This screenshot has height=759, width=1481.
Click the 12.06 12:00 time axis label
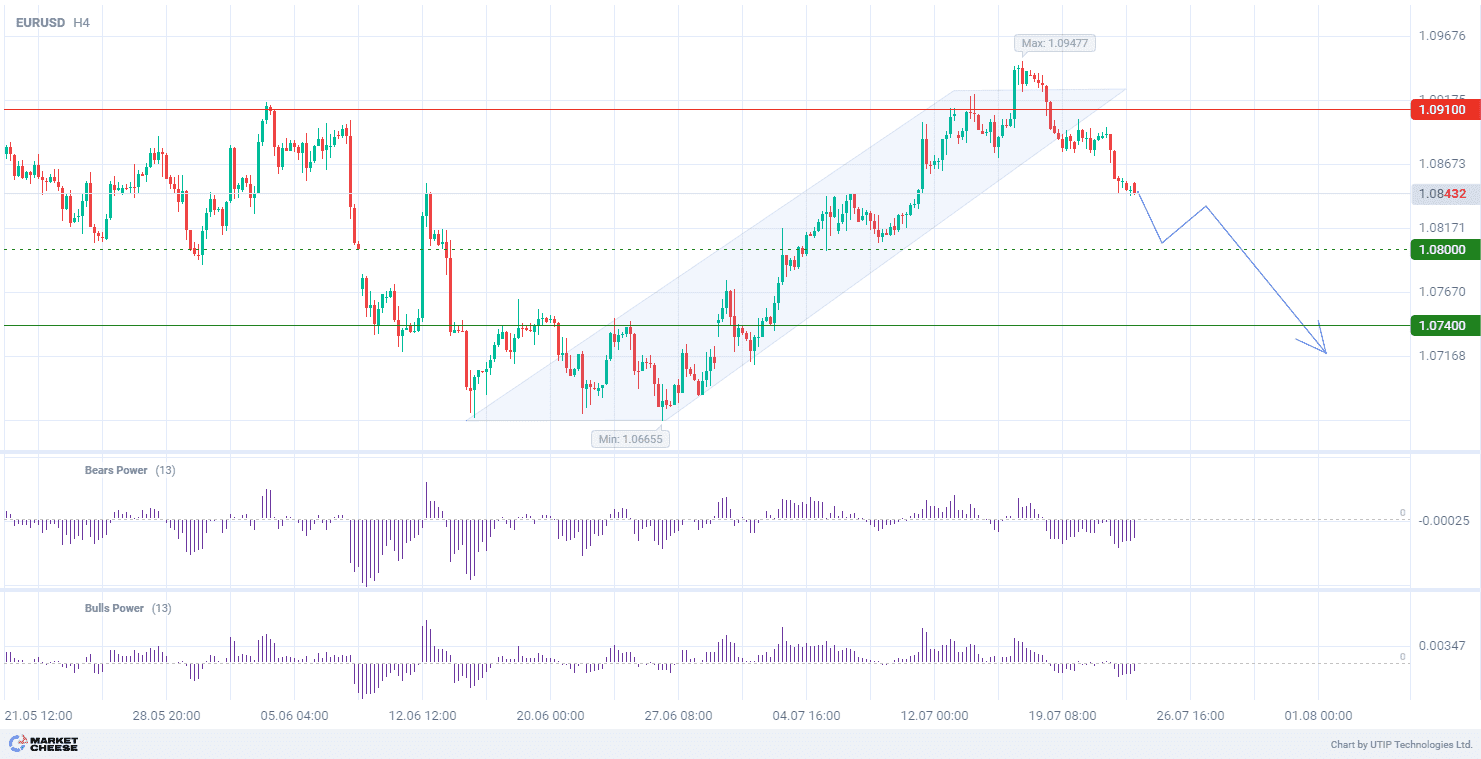422,716
